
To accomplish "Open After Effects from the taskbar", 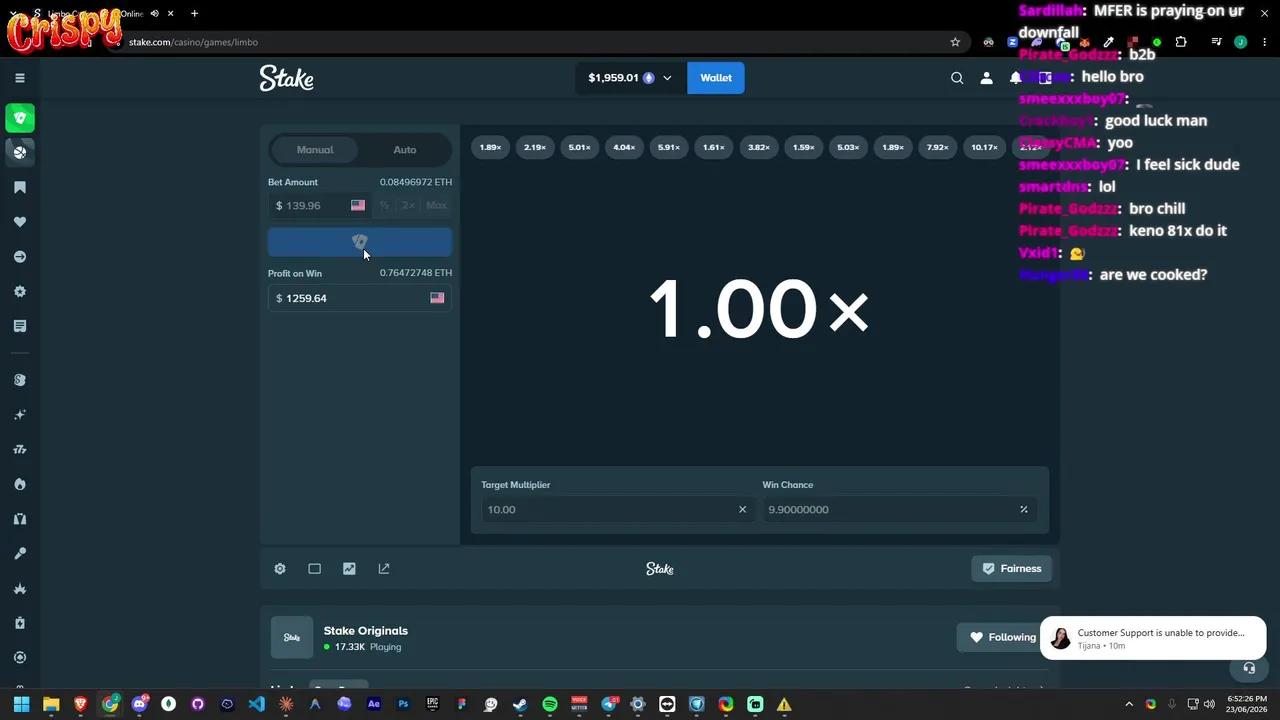I will 374,704.
